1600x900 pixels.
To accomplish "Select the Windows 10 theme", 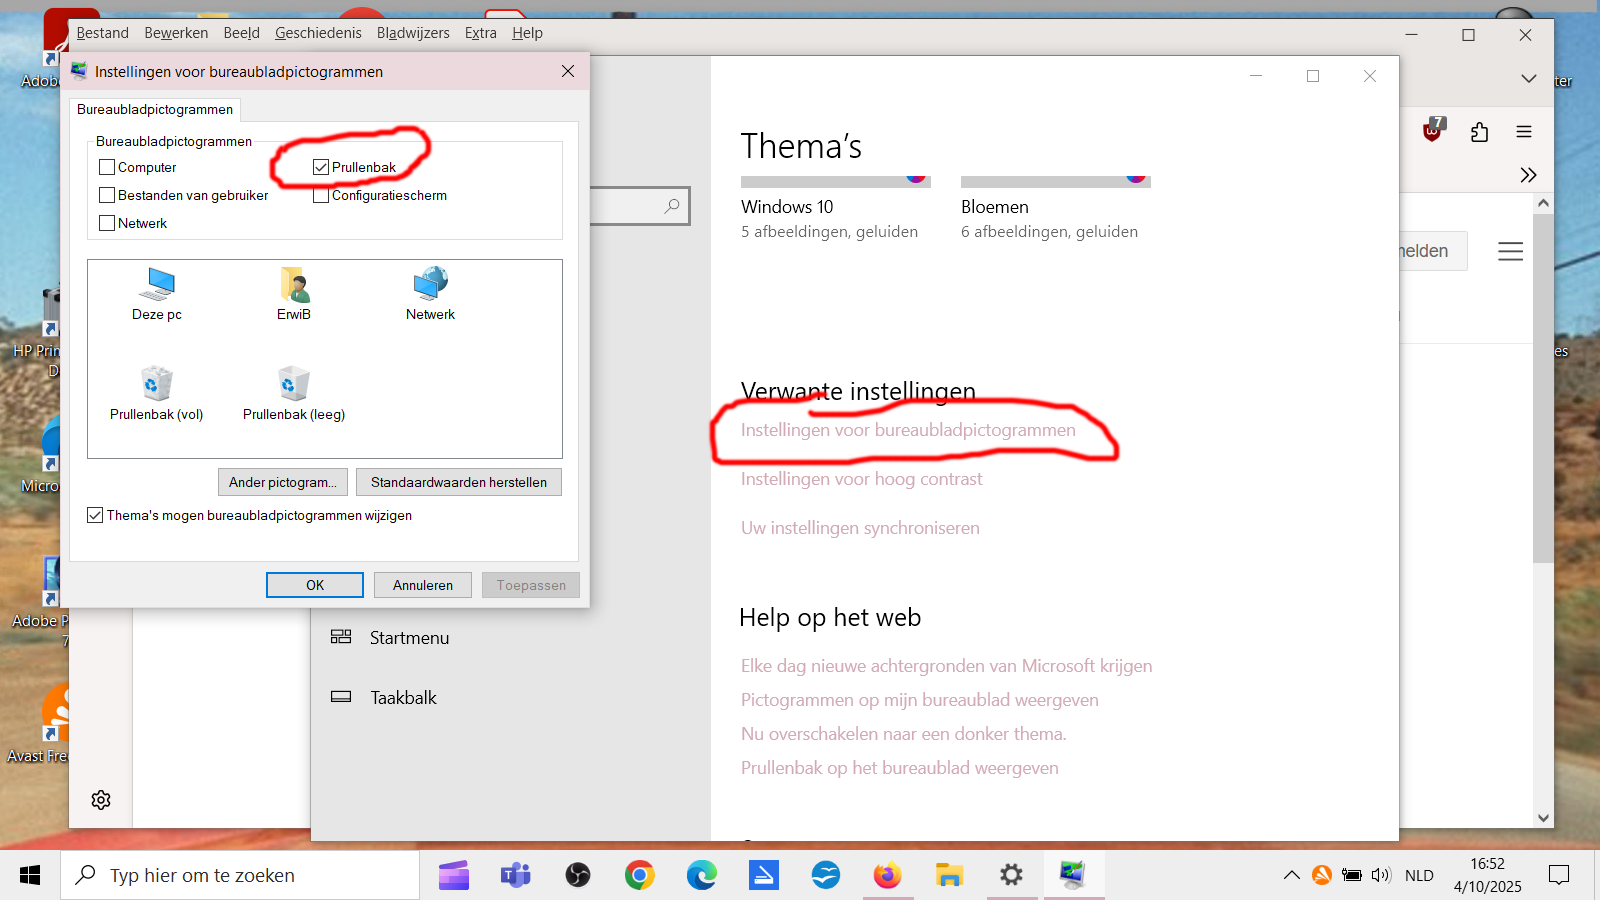I will click(836, 209).
